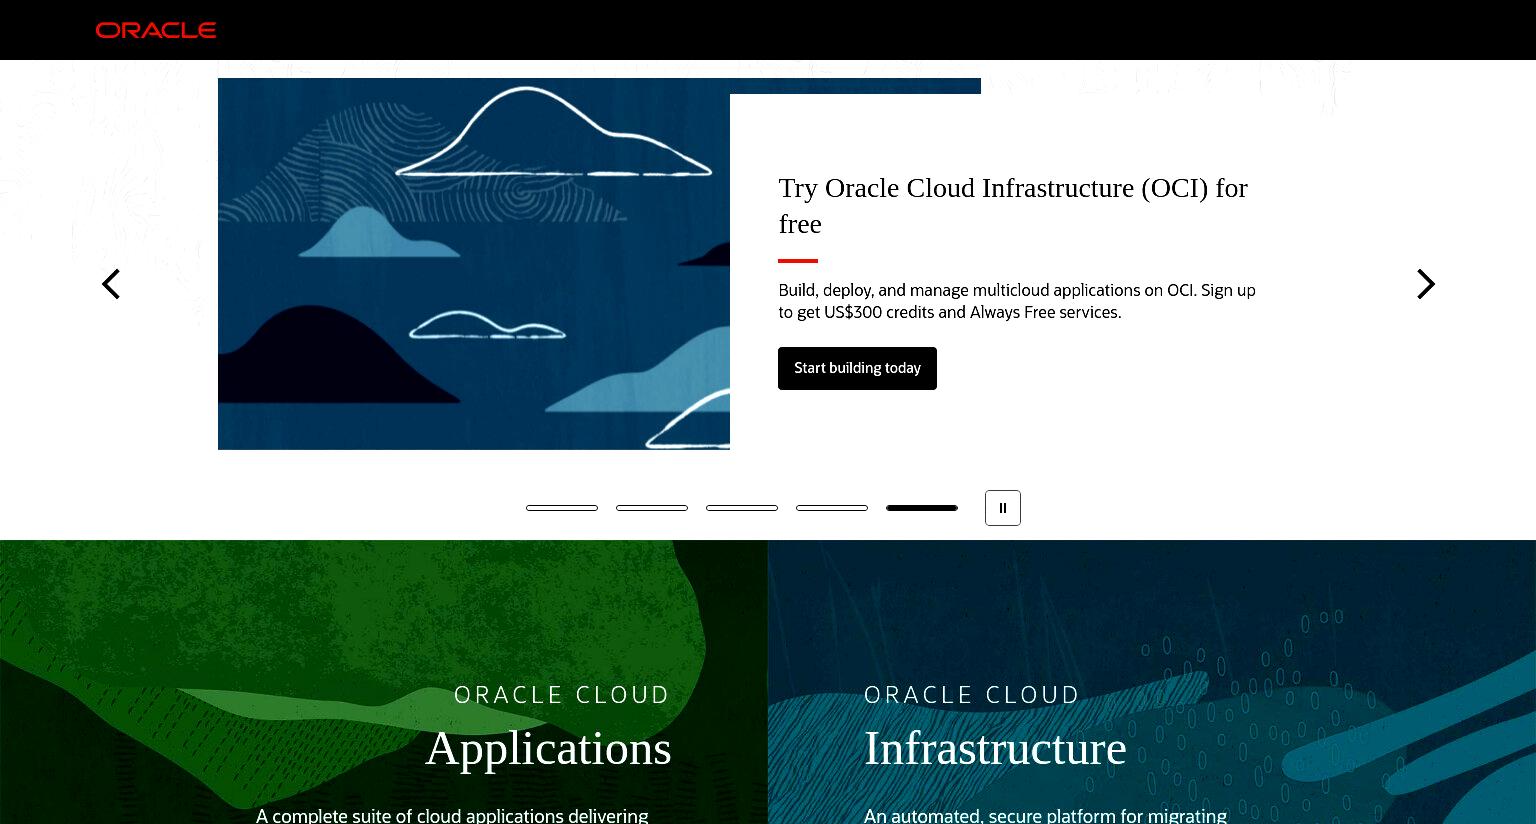The image size is (1536, 824).
Task: Click 'A complete suite of cloud applications' text
Action: coord(452,815)
